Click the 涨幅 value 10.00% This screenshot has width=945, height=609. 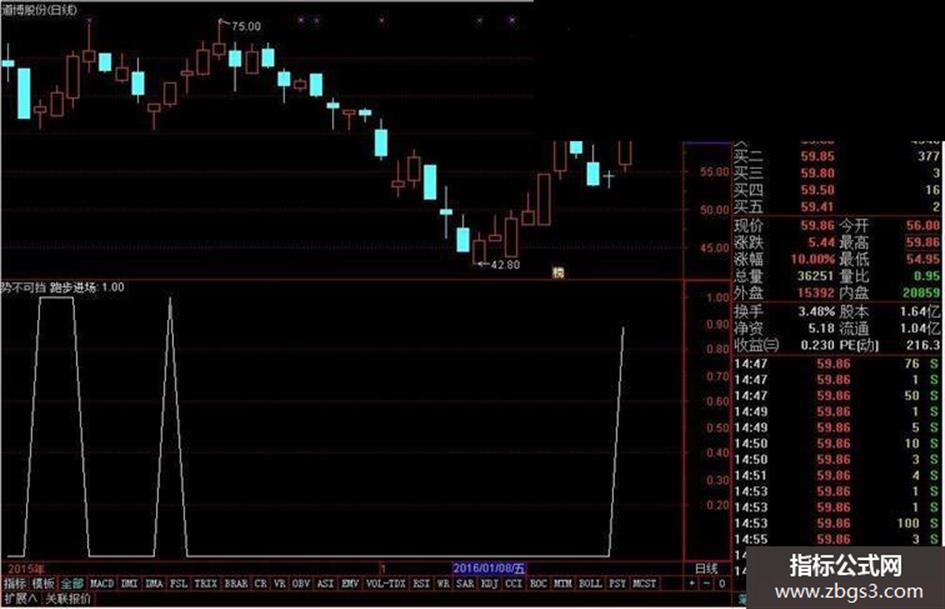coord(813,260)
